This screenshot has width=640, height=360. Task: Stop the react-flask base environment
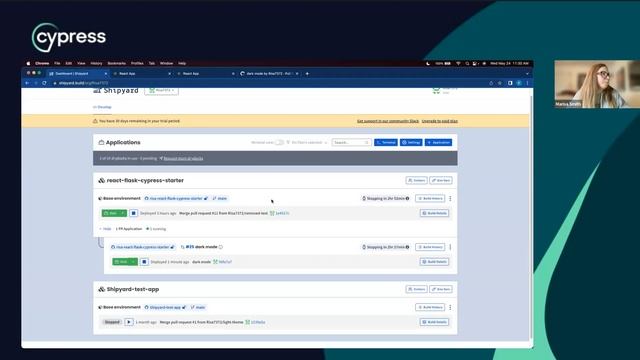133,213
